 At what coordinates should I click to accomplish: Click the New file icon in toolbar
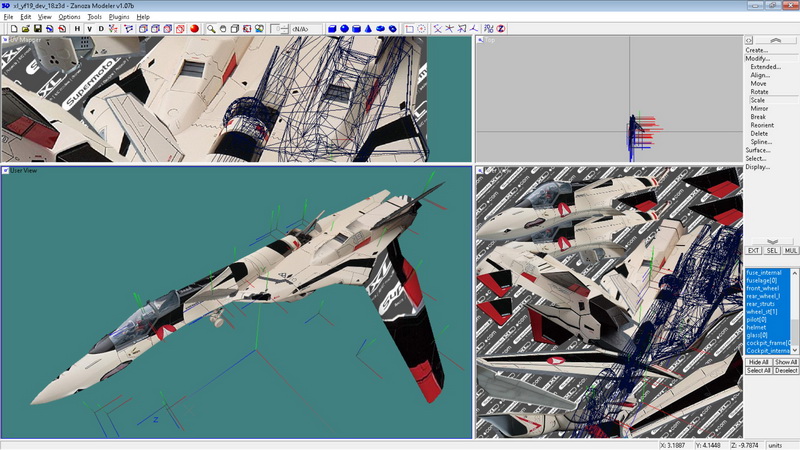point(14,29)
